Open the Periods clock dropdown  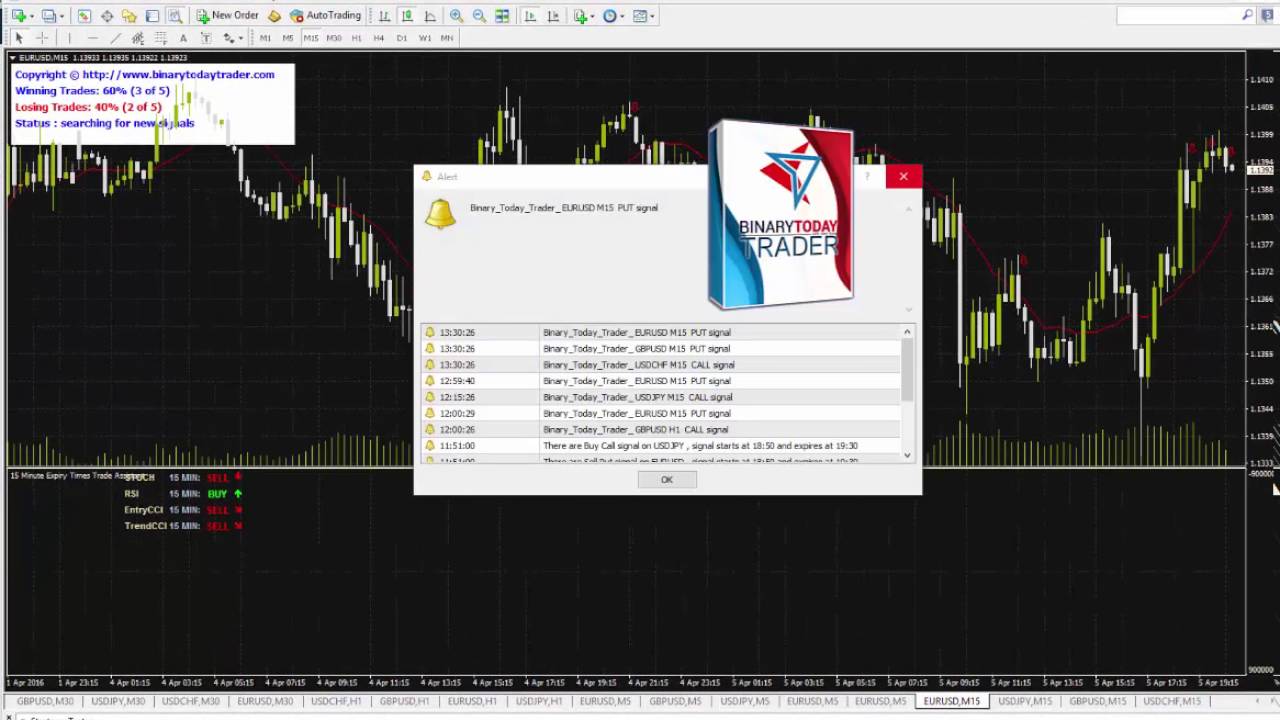613,16
